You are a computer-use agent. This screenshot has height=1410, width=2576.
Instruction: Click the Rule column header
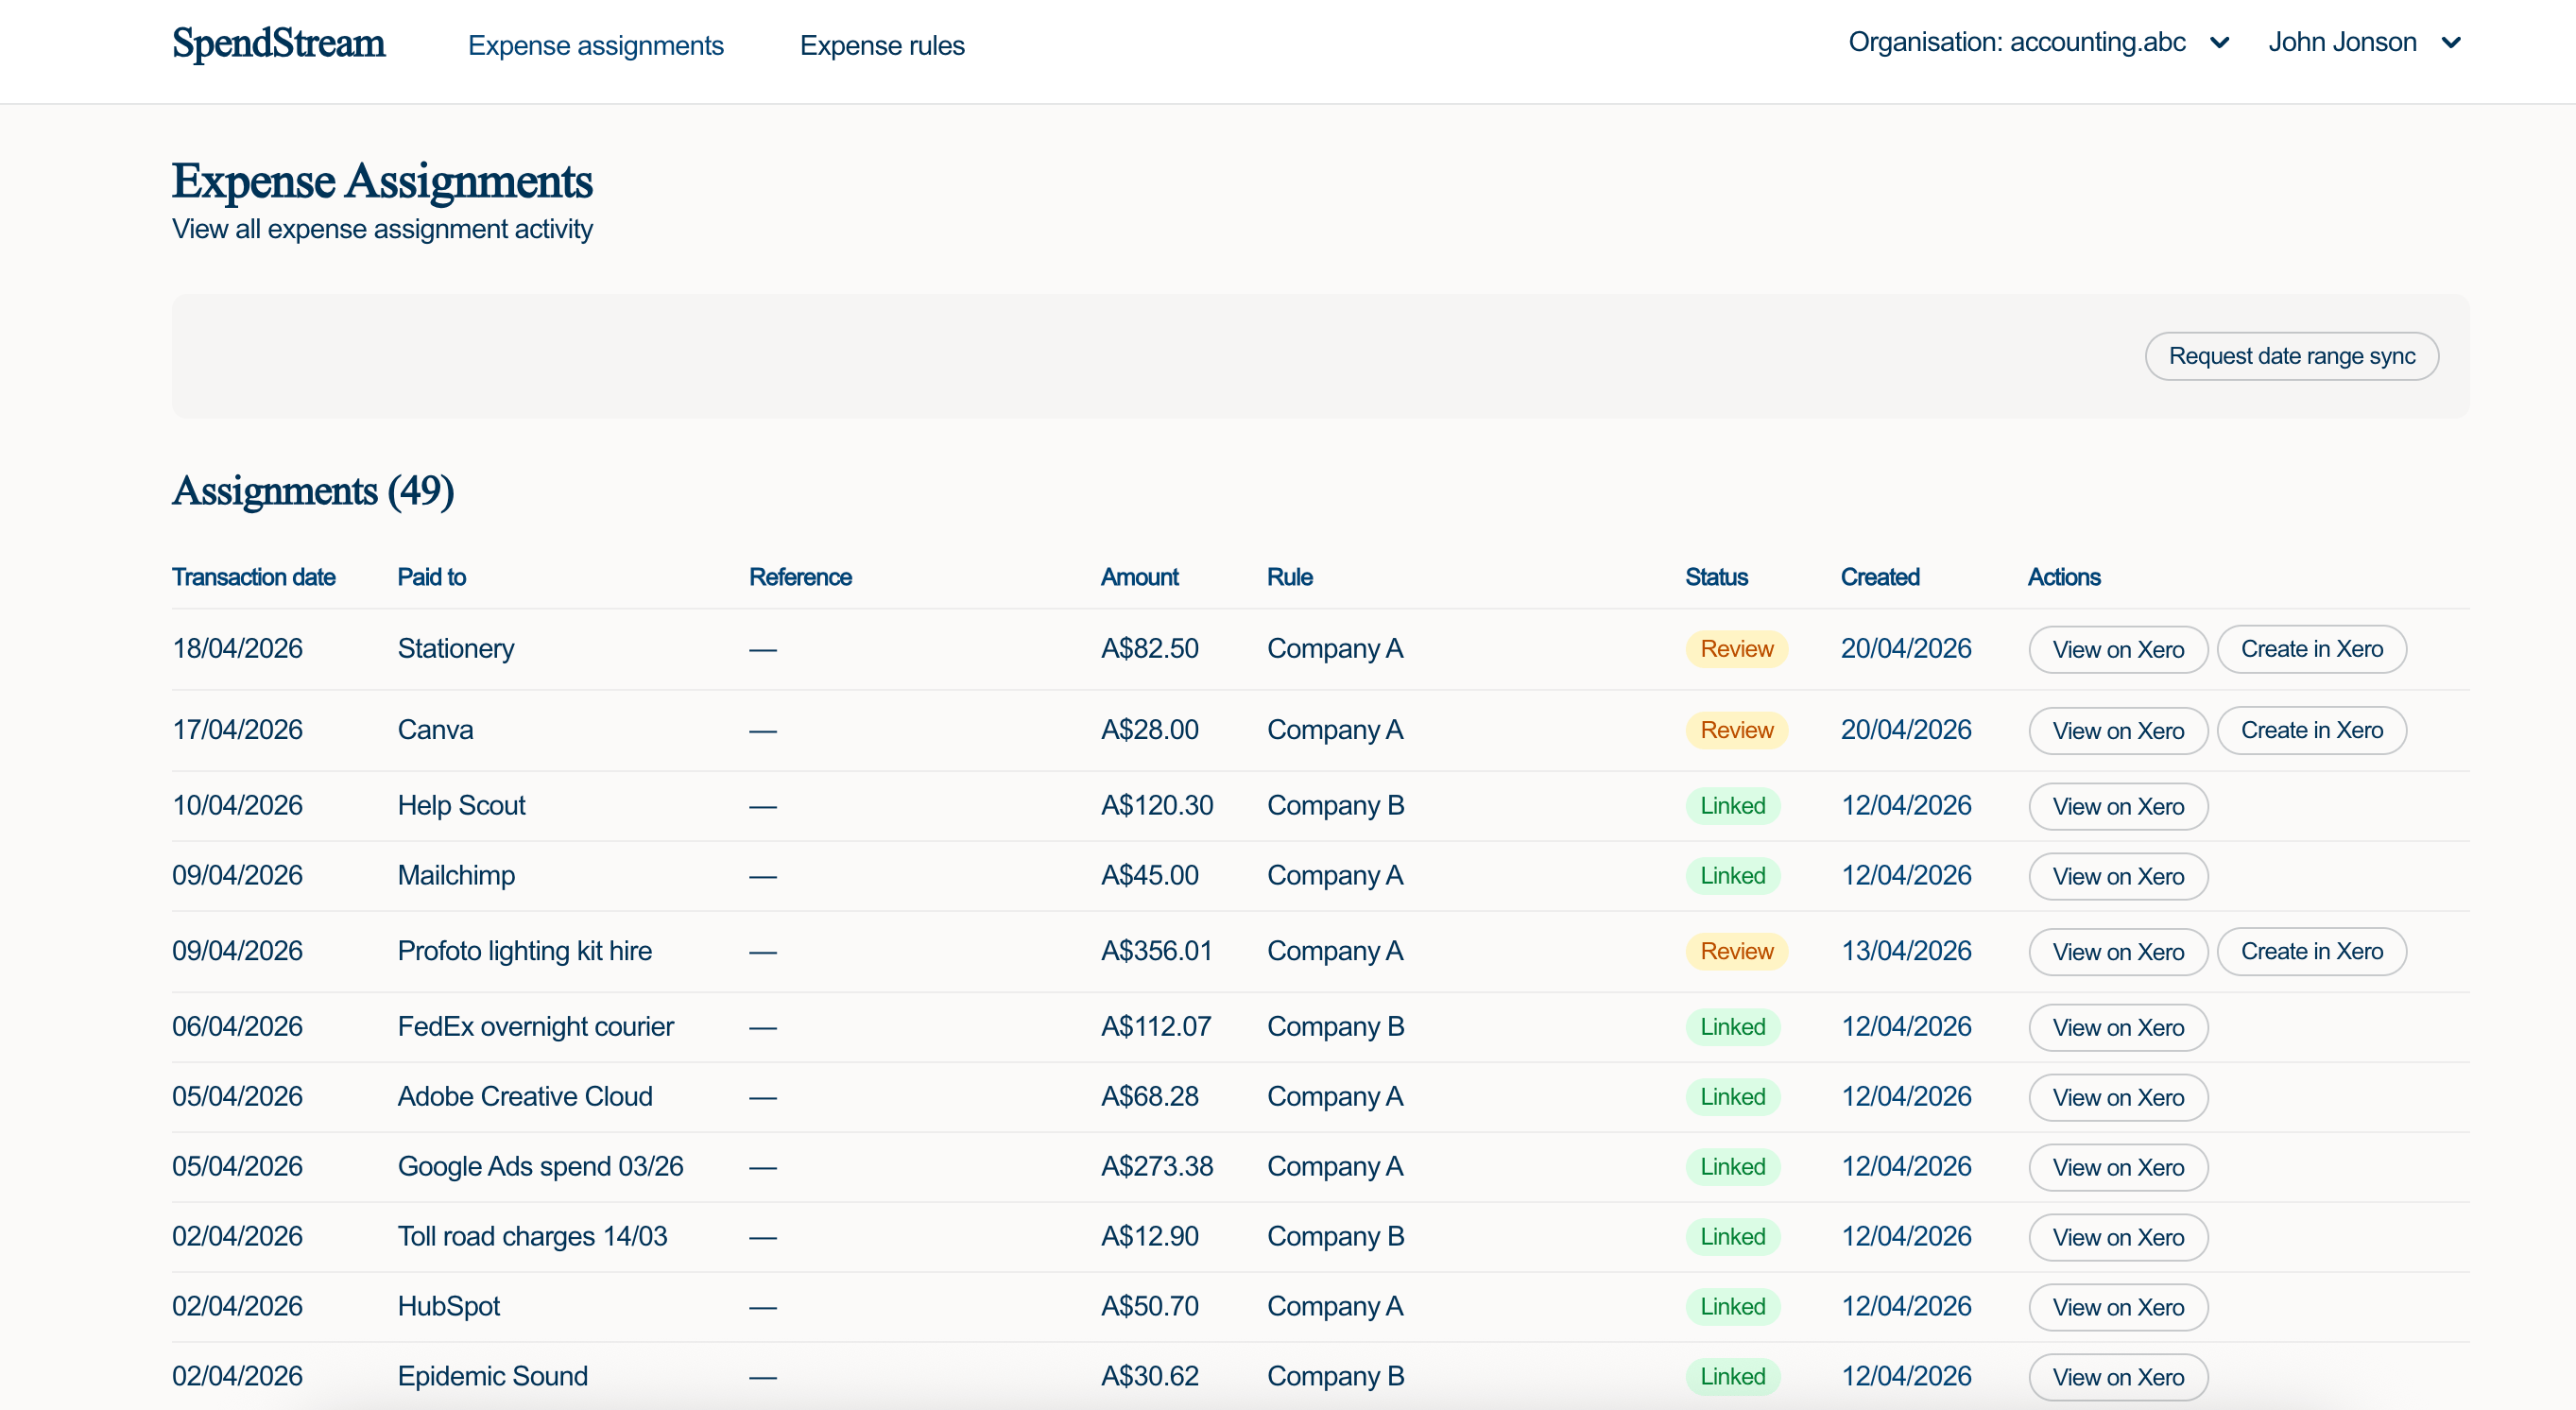click(x=1290, y=577)
